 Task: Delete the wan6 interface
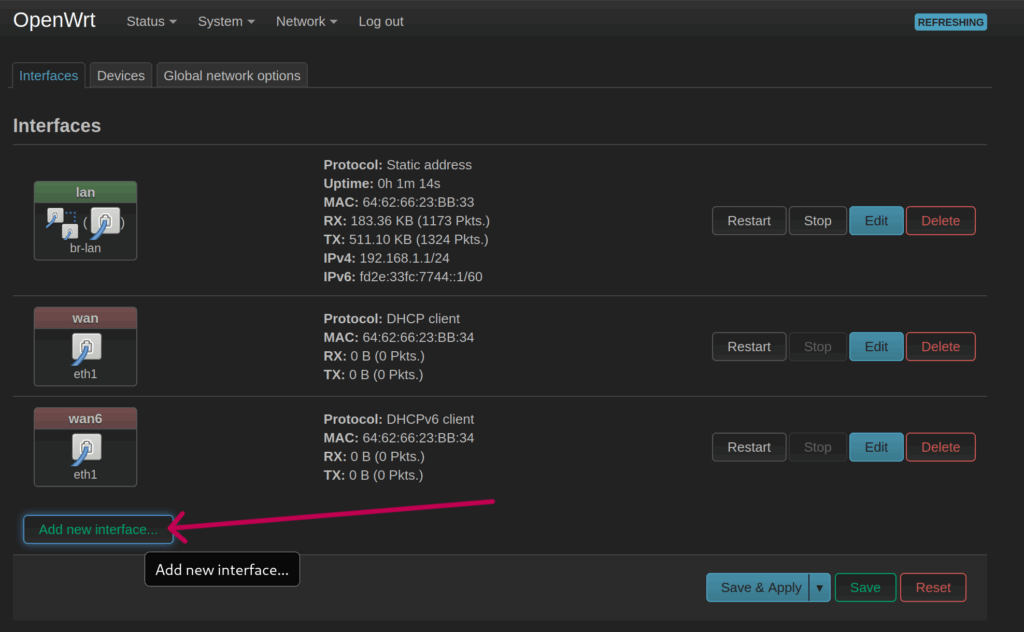pos(940,447)
